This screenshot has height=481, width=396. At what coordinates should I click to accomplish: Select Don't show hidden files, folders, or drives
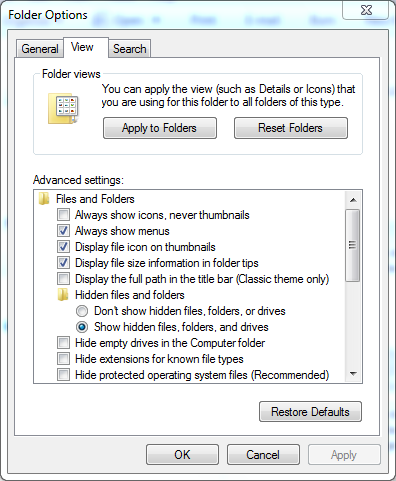82,311
